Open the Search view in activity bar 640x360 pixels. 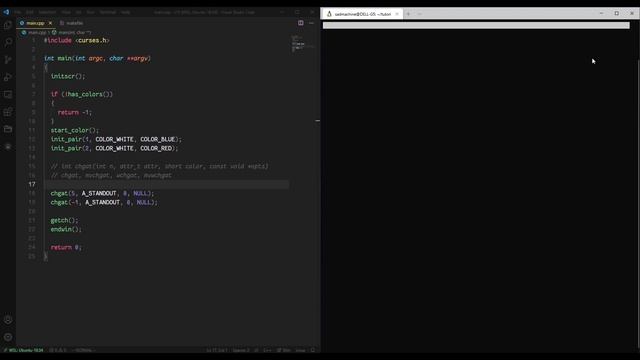(x=8, y=42)
